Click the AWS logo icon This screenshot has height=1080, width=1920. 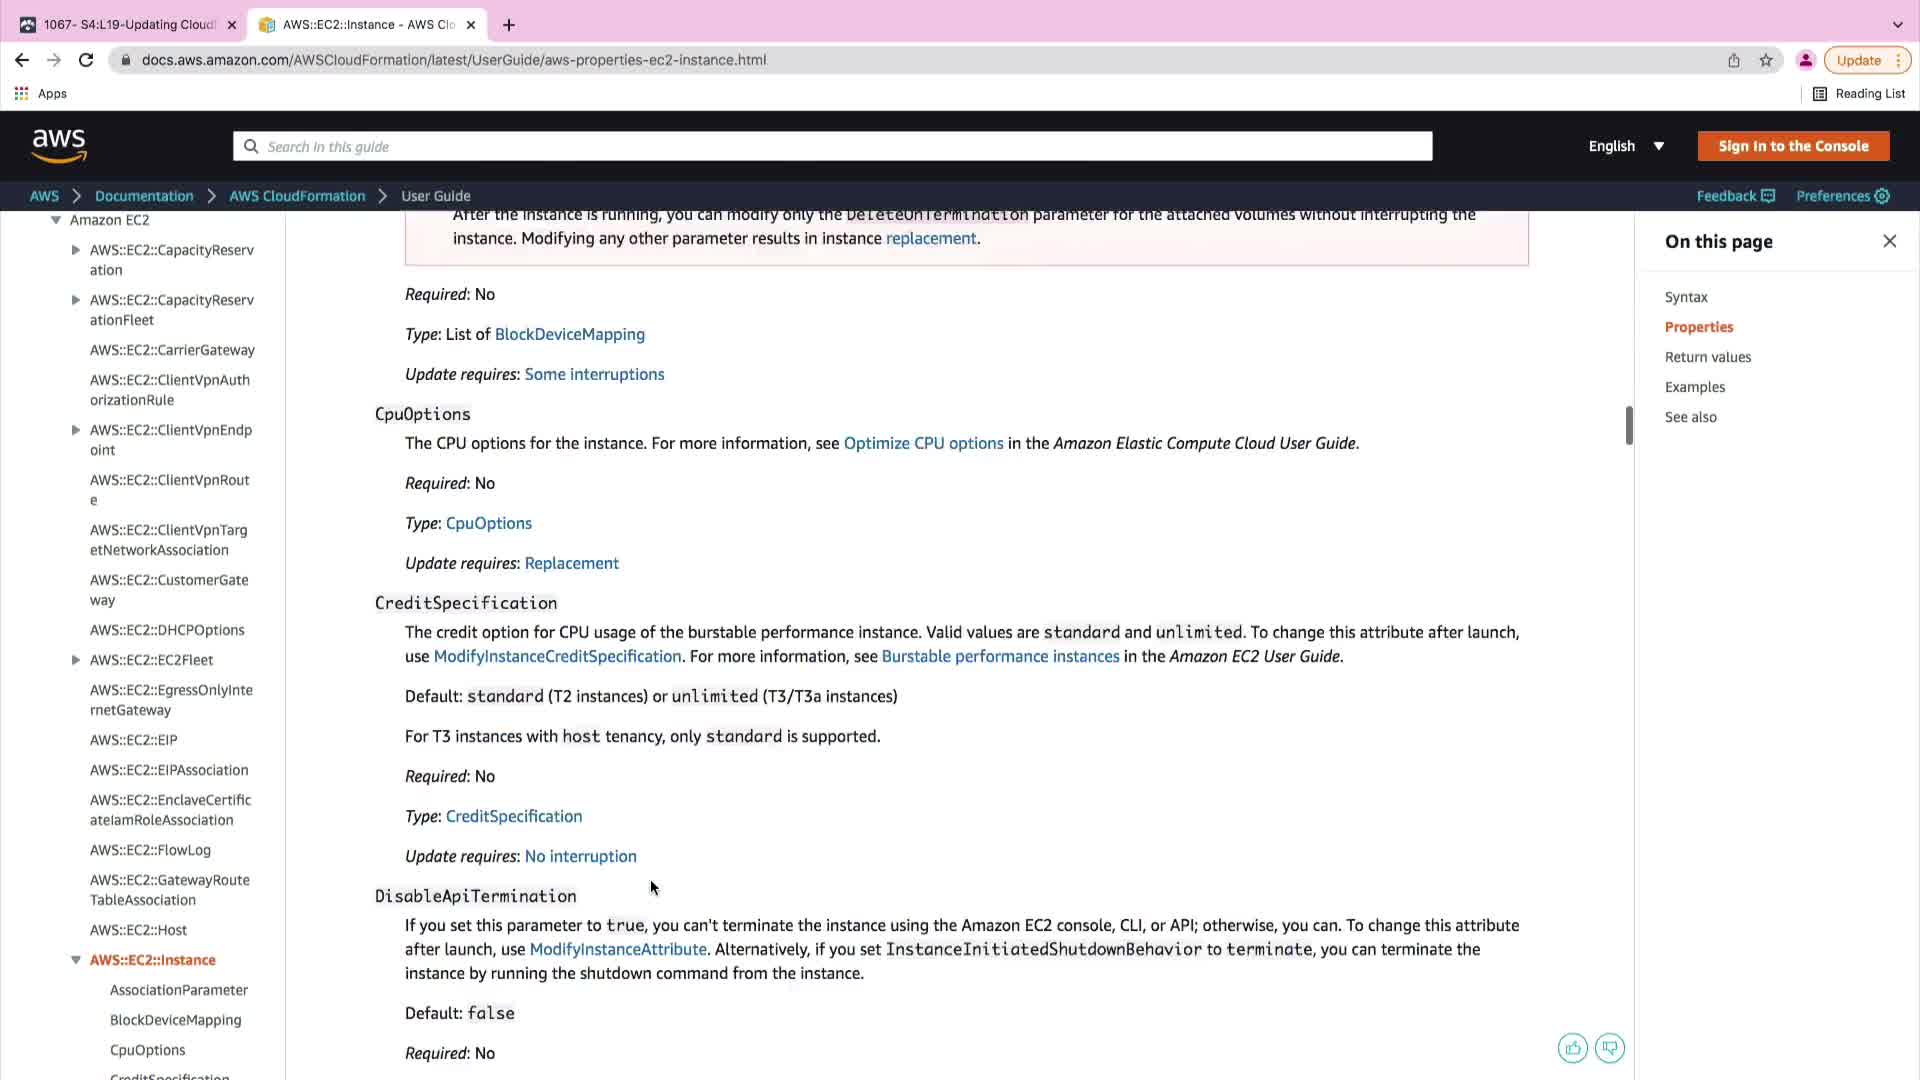pos(59,146)
